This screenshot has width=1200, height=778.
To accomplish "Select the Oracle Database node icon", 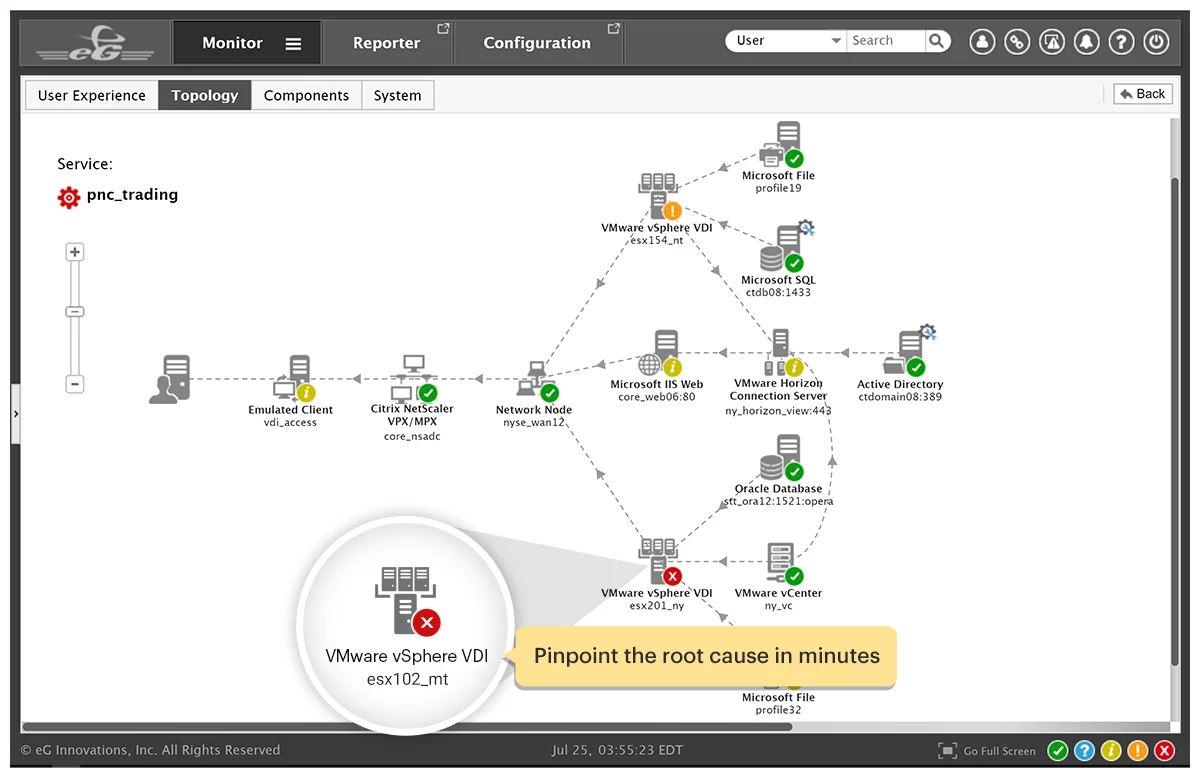I will pos(781,458).
